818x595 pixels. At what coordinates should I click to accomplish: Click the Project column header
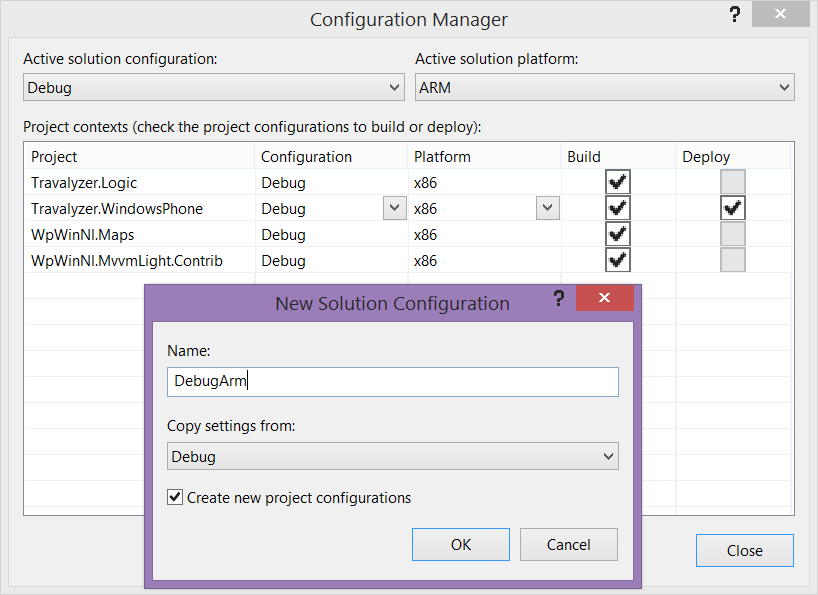(139, 156)
